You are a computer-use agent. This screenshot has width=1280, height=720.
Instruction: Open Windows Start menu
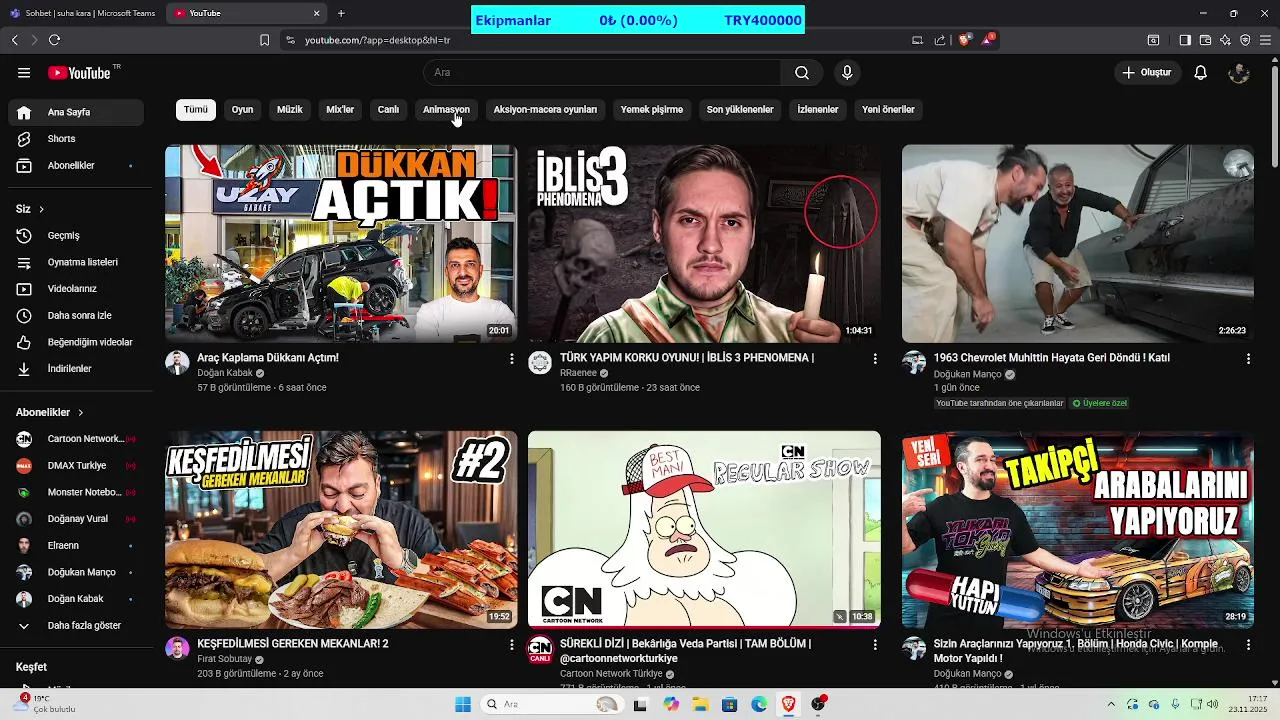pyautogui.click(x=463, y=704)
